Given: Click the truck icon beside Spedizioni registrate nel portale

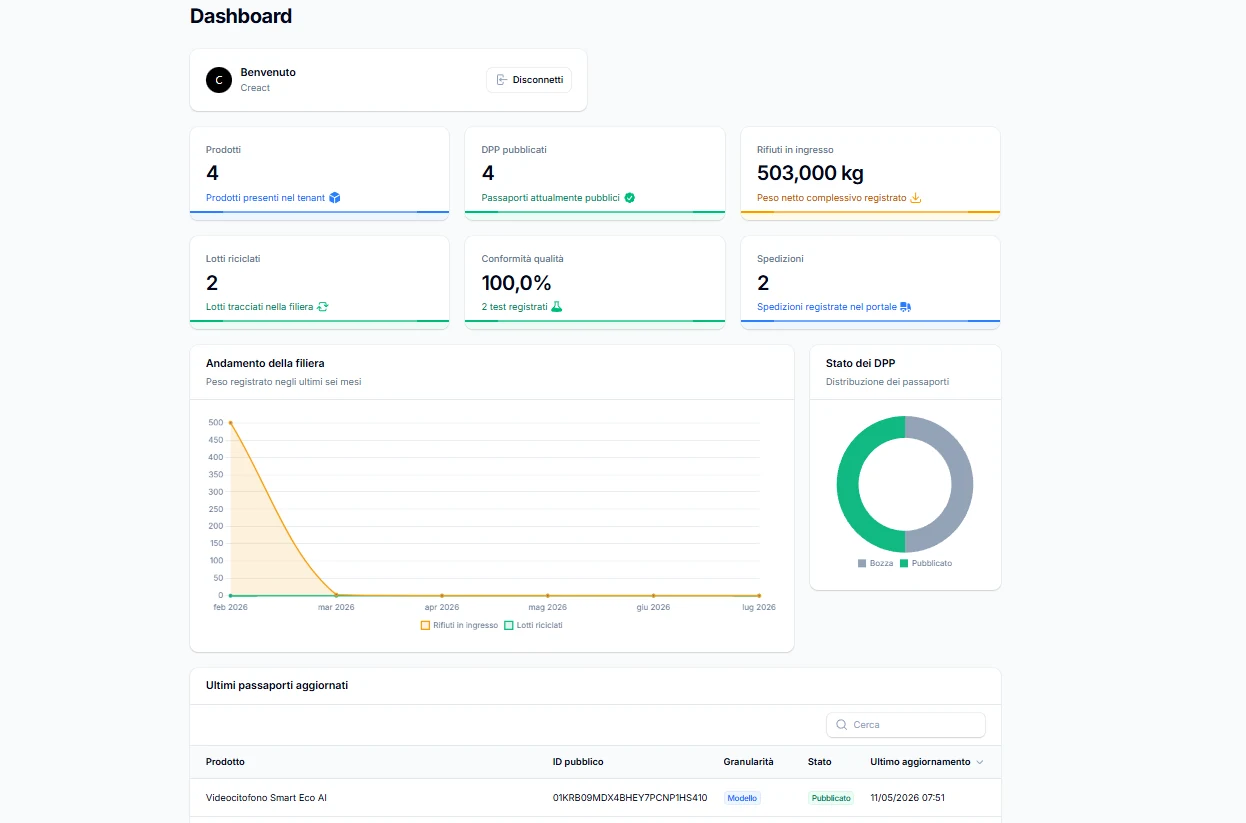Looking at the screenshot, I should tap(906, 307).
